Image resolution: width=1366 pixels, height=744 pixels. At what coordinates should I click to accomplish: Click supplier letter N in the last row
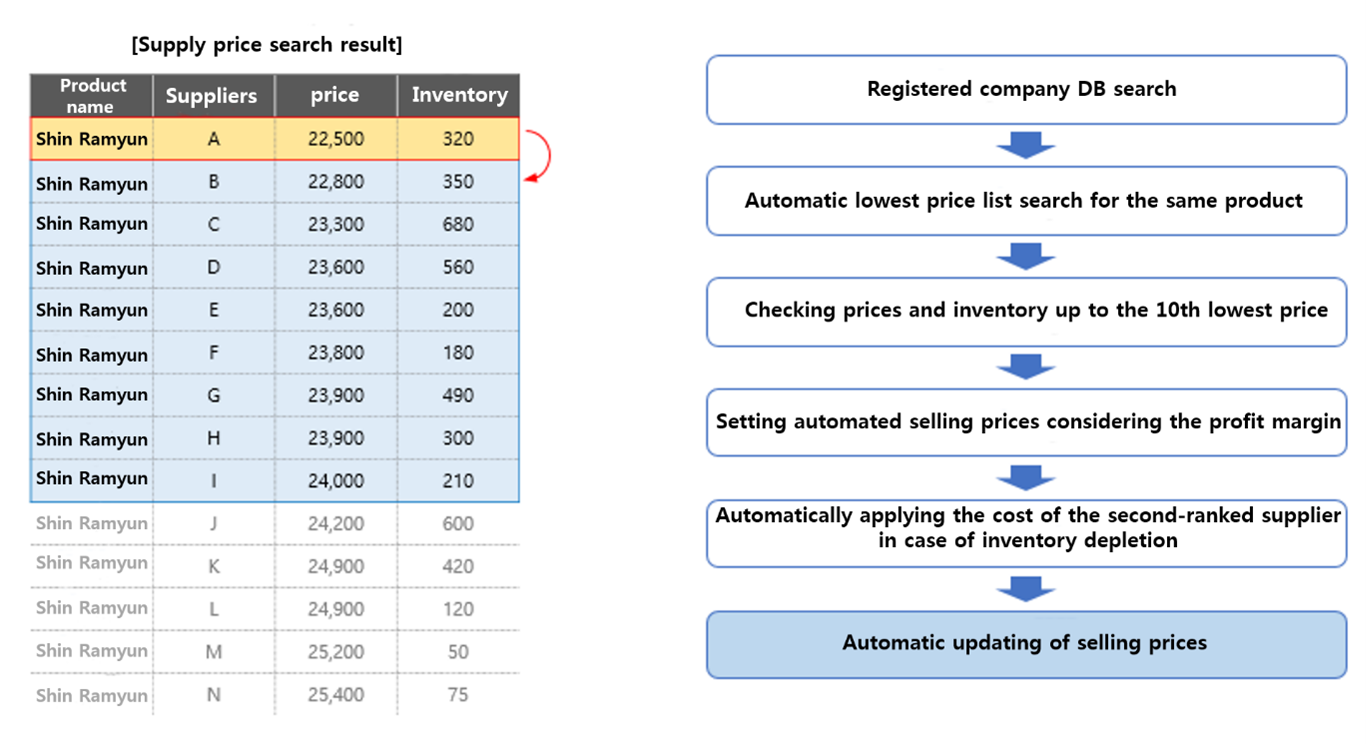pos(213,694)
